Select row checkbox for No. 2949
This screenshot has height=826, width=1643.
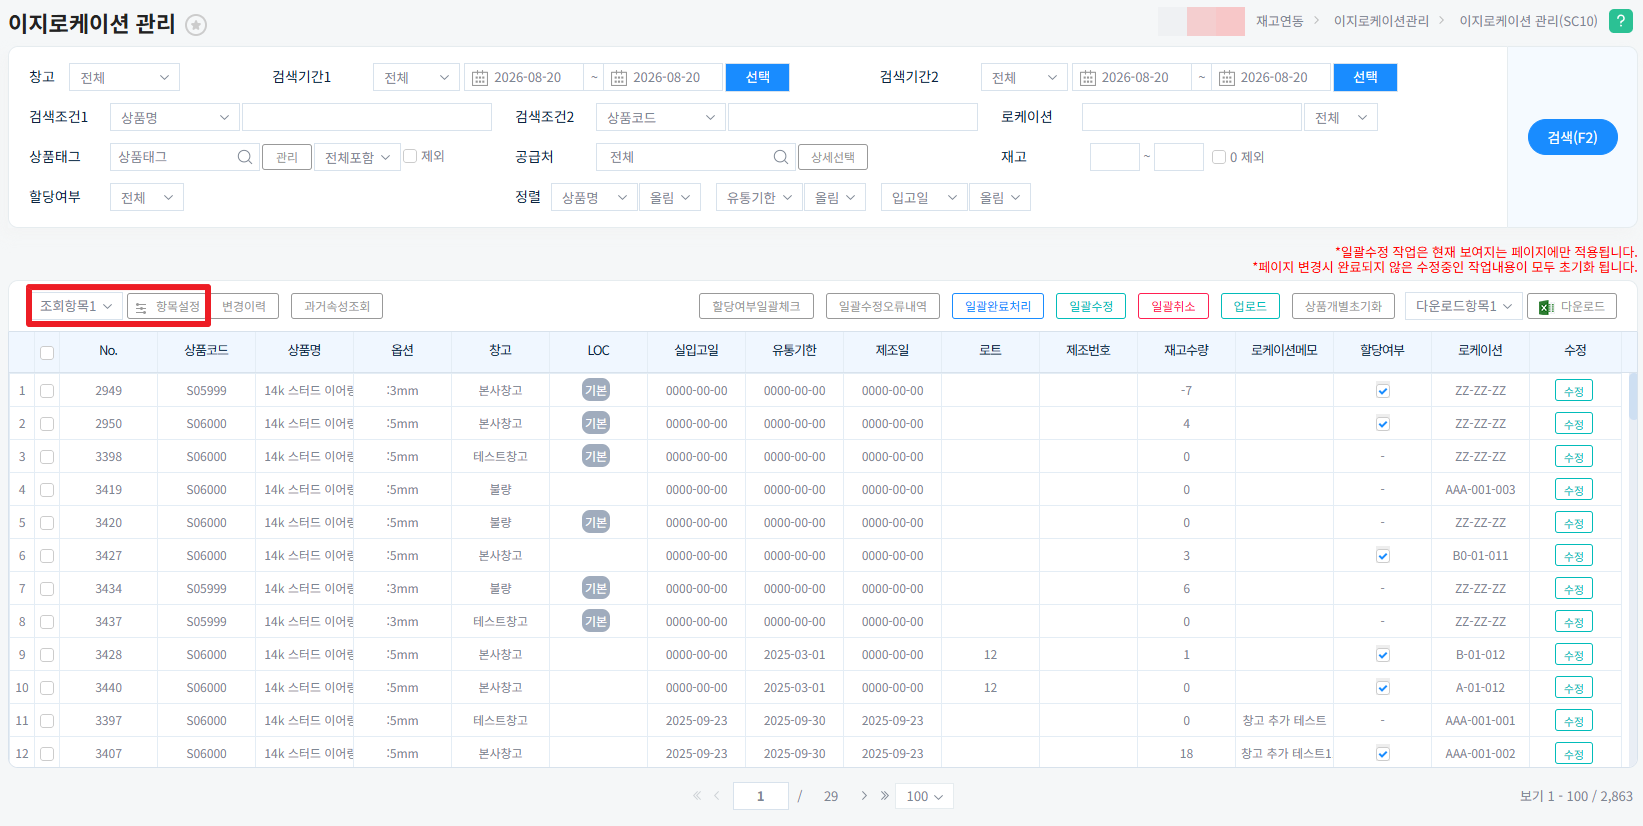(47, 391)
